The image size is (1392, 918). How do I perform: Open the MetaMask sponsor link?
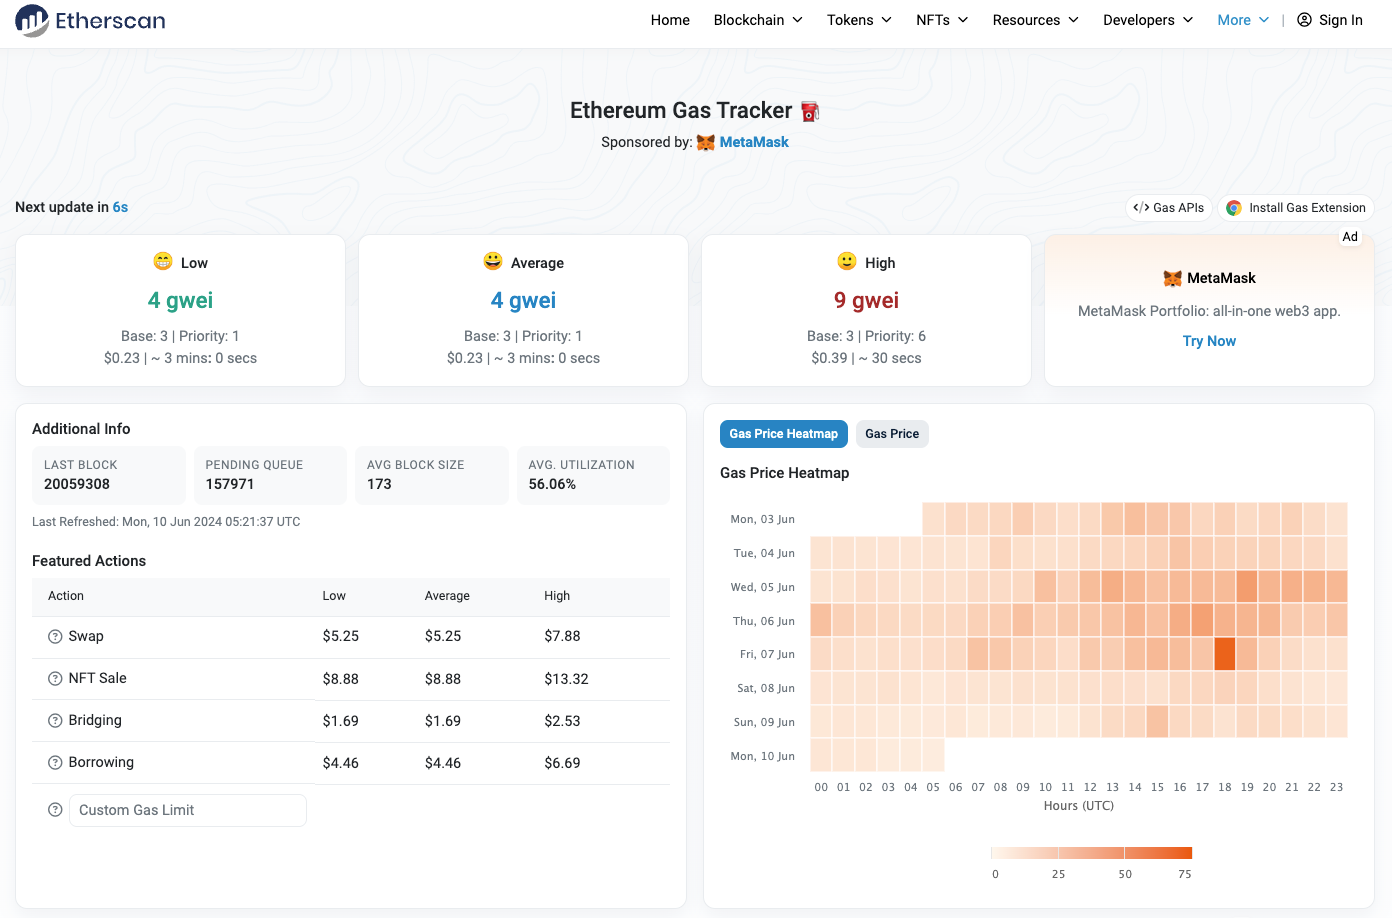pyautogui.click(x=754, y=142)
